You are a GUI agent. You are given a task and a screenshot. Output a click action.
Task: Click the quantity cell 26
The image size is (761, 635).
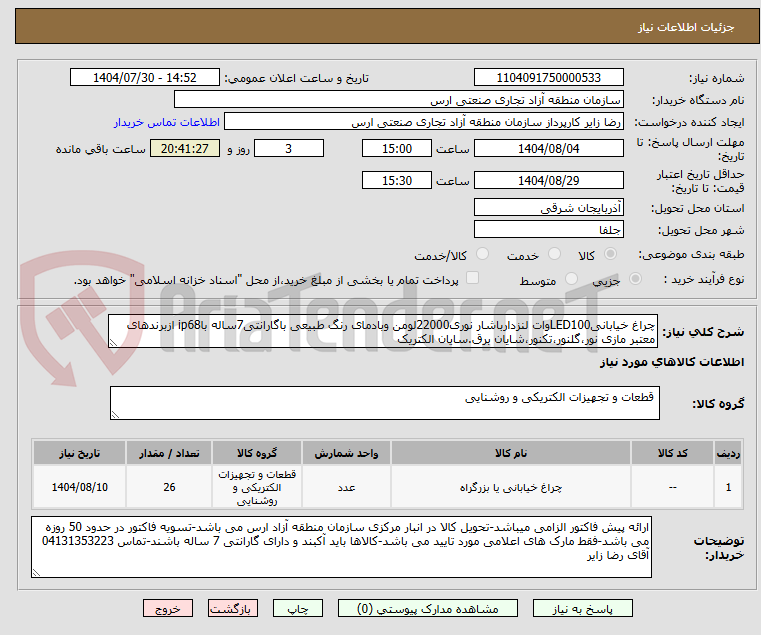coord(169,487)
